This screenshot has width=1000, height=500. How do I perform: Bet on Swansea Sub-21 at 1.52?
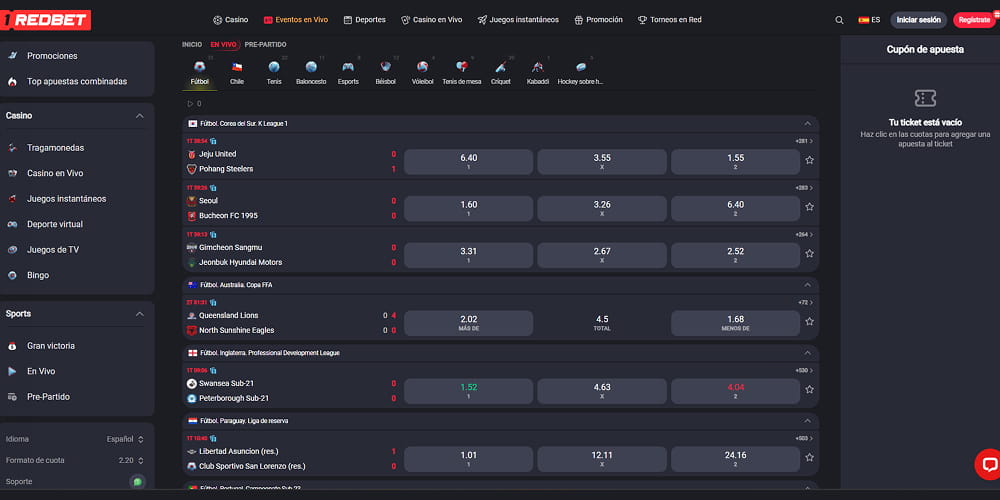click(469, 391)
